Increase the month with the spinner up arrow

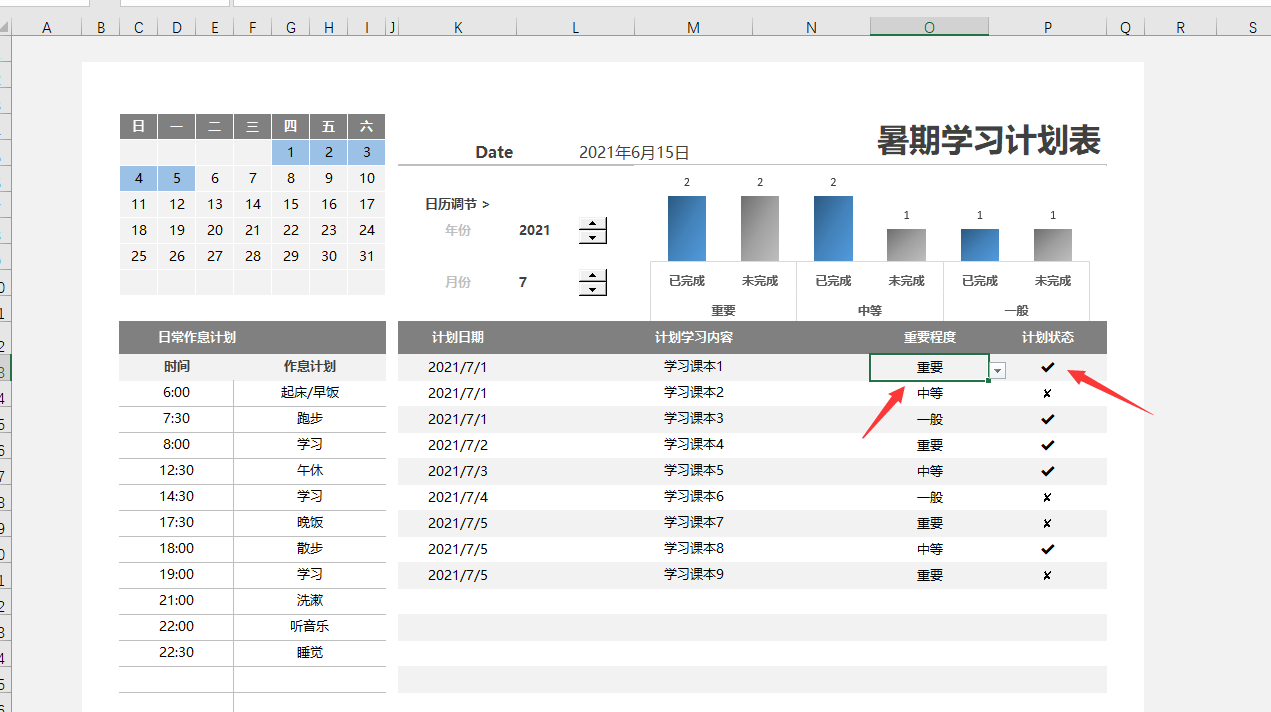coord(593,276)
